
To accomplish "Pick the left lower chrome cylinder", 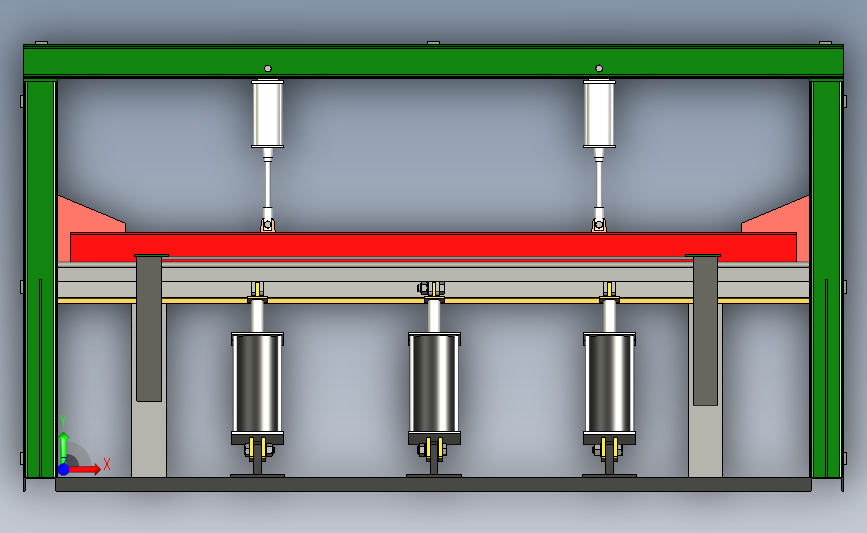I will [257, 384].
